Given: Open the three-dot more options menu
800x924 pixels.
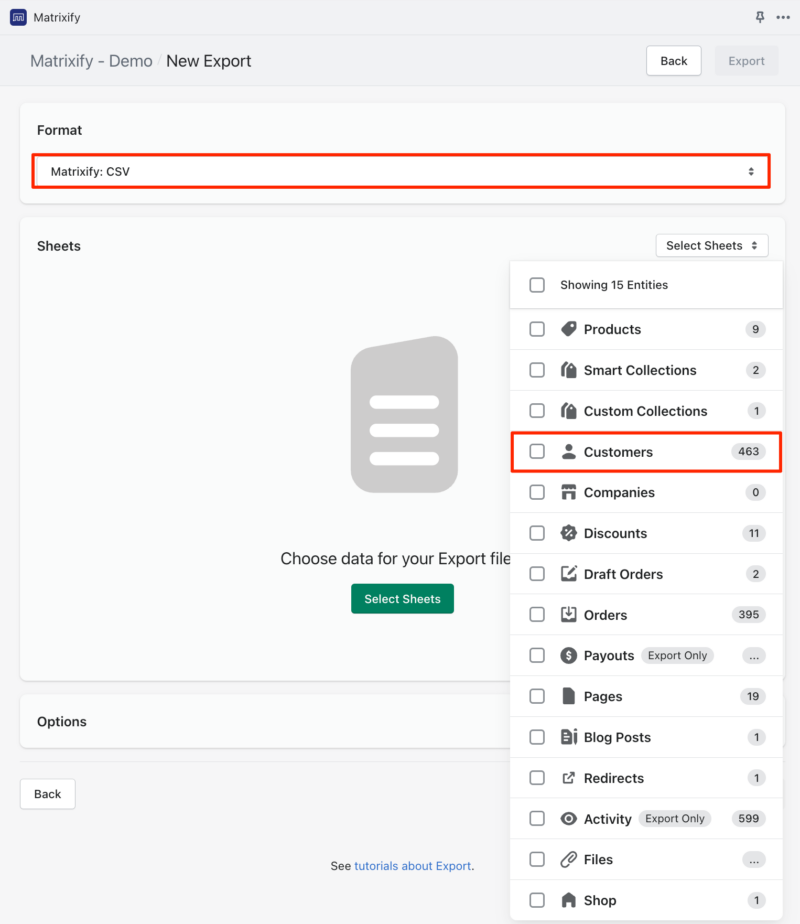Looking at the screenshot, I should point(783,17).
